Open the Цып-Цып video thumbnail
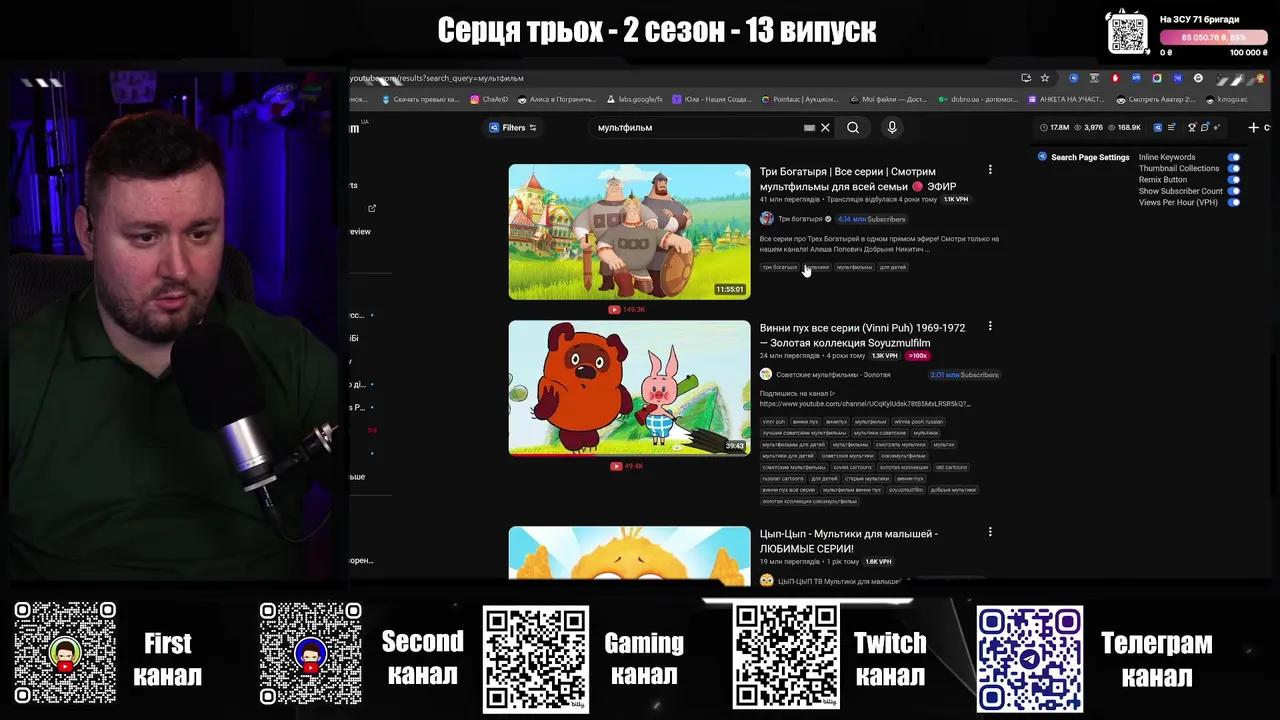1280x720 pixels. pos(629,556)
